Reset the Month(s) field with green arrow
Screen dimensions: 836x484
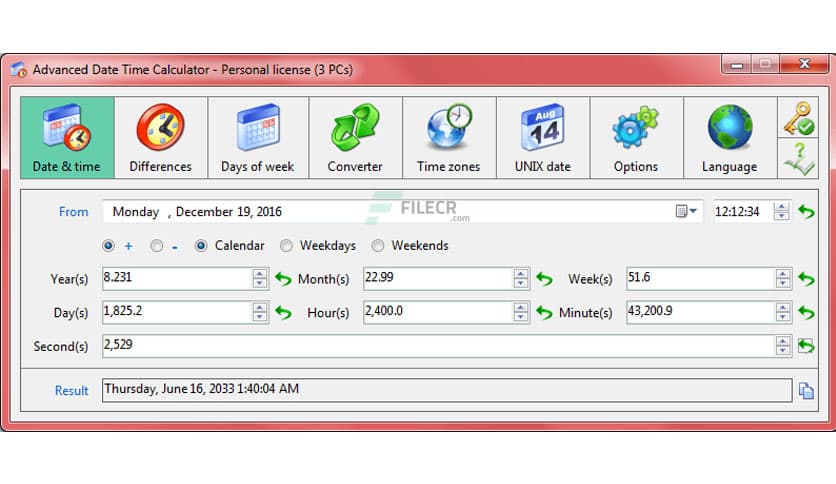(x=544, y=279)
